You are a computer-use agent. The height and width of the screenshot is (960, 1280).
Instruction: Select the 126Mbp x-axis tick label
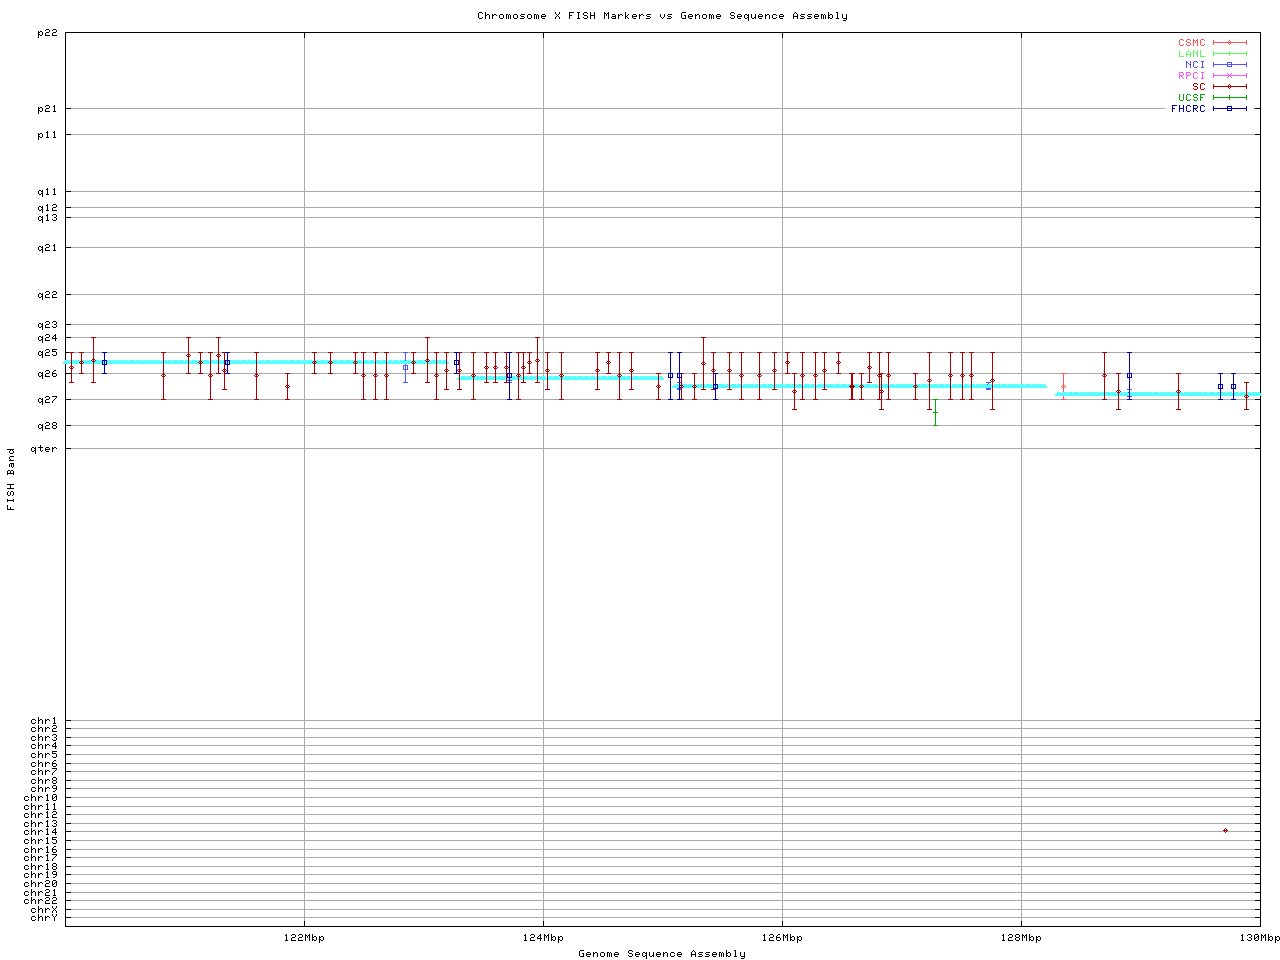[x=782, y=938]
